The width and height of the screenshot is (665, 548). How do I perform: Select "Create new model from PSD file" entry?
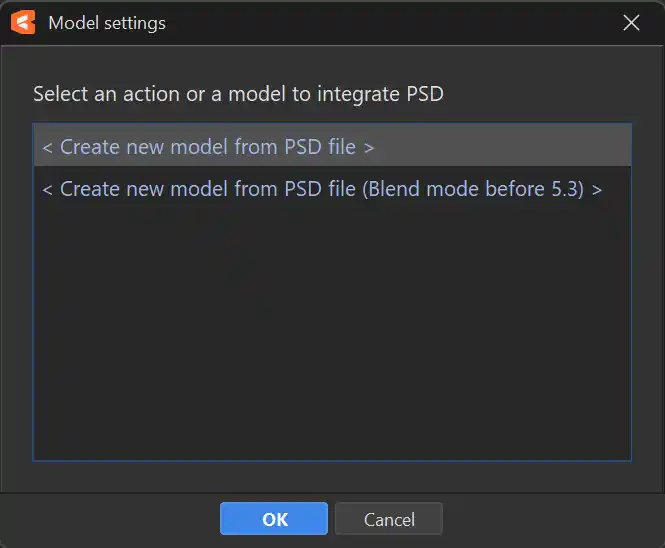[208, 147]
